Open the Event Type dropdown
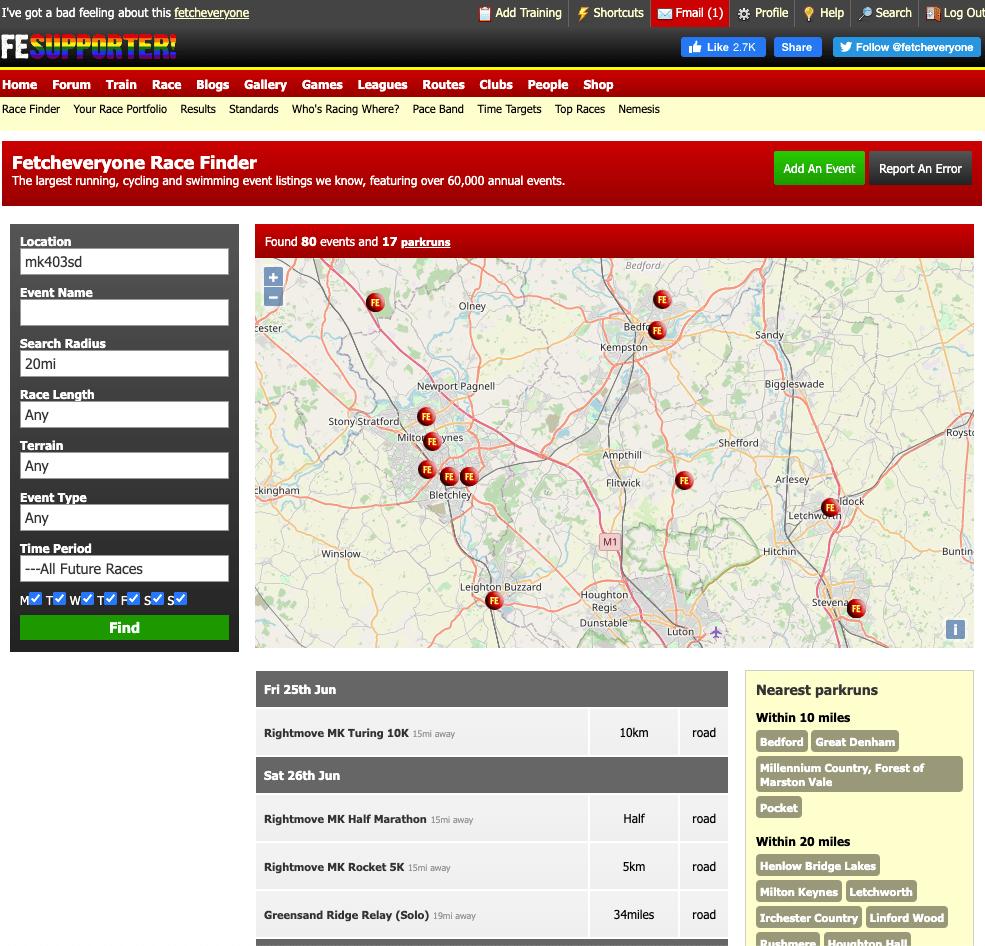The height and width of the screenshot is (946, 985). point(124,518)
